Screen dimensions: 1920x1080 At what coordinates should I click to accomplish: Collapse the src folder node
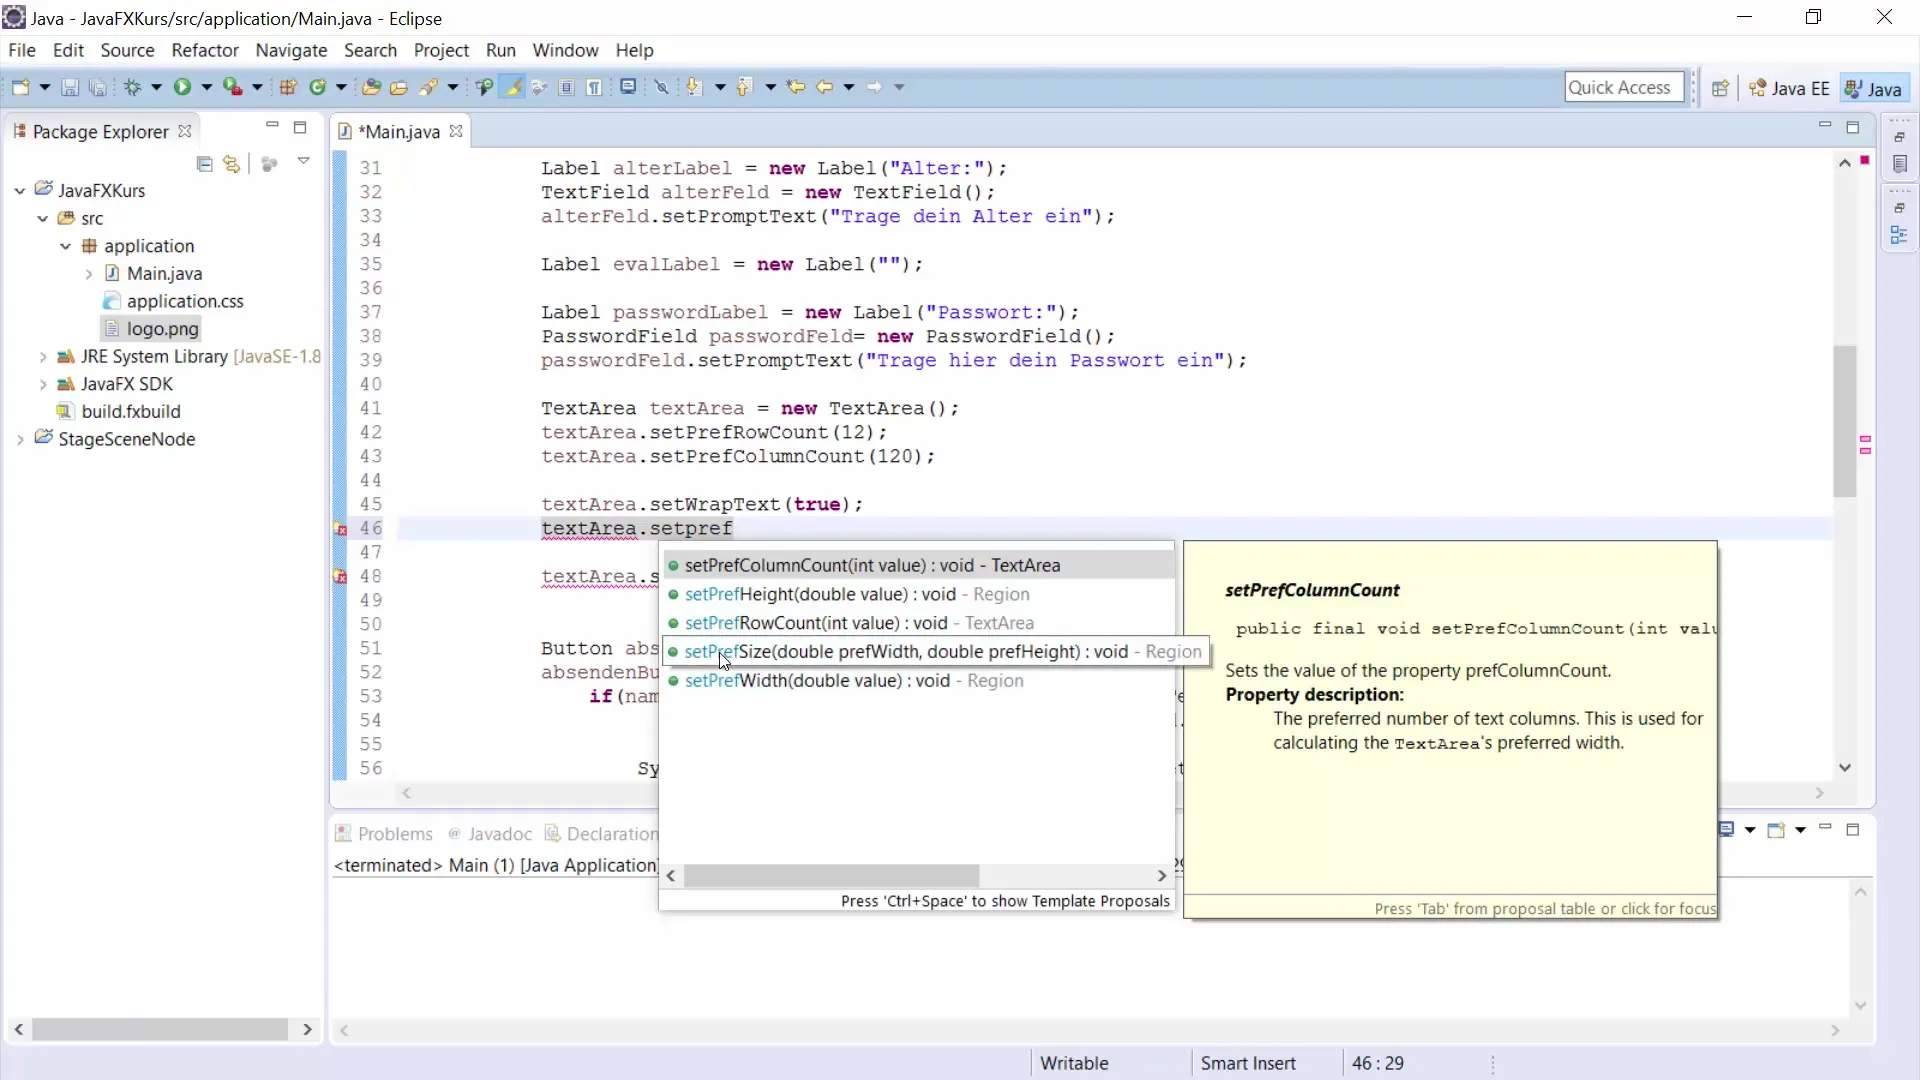pyautogui.click(x=42, y=218)
